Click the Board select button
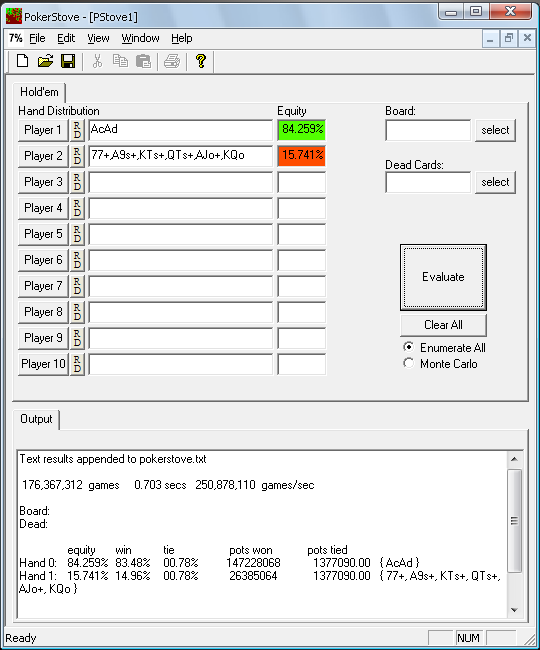 [495, 130]
